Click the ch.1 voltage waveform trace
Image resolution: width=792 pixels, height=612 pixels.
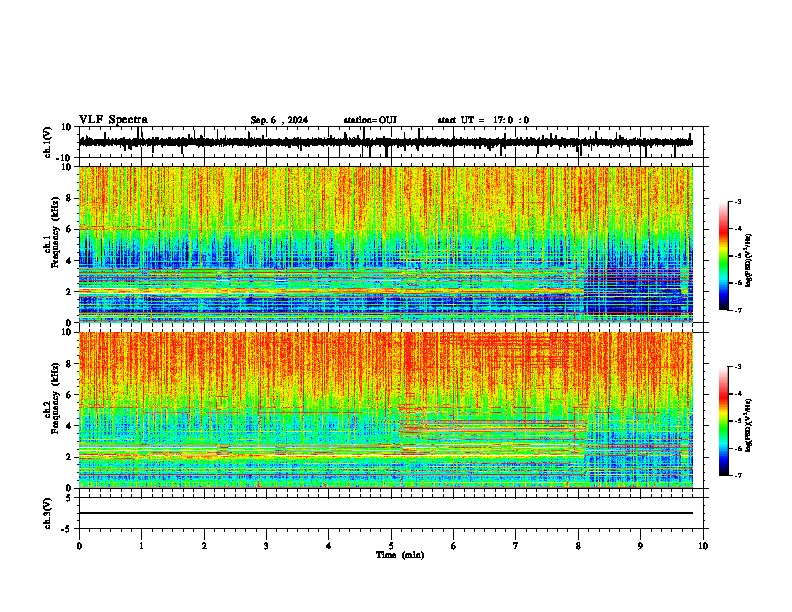pyautogui.click(x=386, y=142)
